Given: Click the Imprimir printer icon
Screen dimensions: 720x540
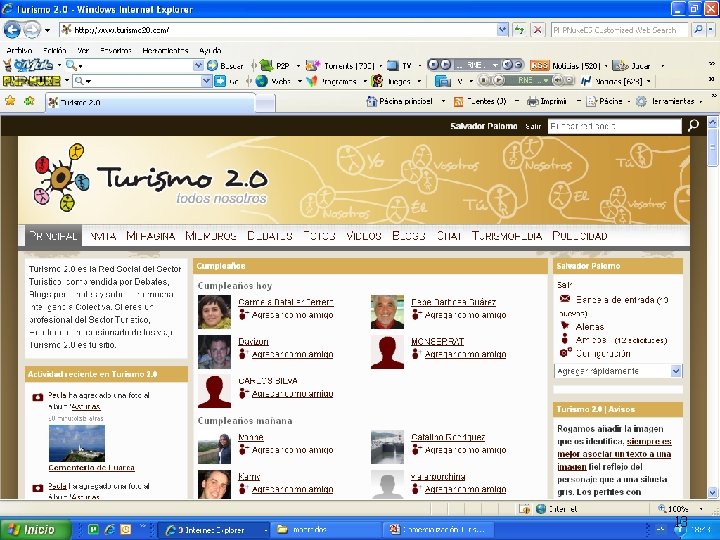Looking at the screenshot, I should (x=532, y=101).
